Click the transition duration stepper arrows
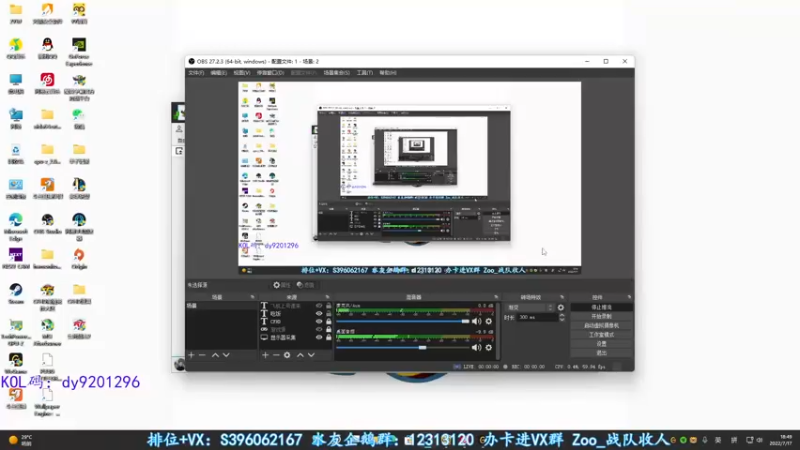 pos(562,317)
